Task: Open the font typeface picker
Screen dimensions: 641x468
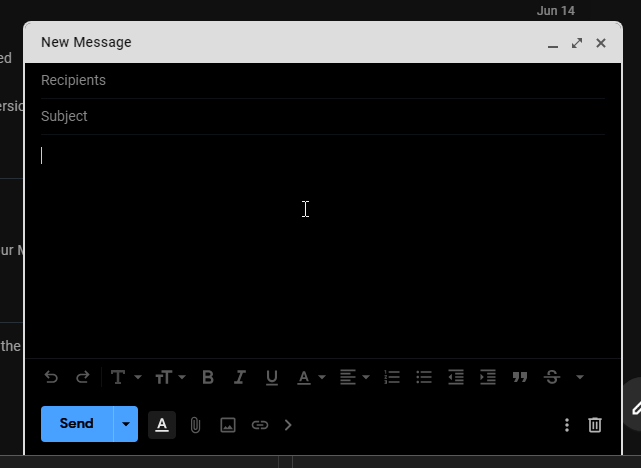Action: pos(126,377)
